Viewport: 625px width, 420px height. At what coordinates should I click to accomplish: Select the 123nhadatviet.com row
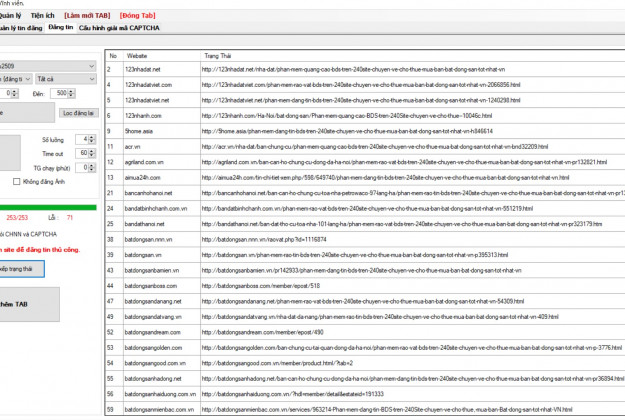tap(365, 85)
